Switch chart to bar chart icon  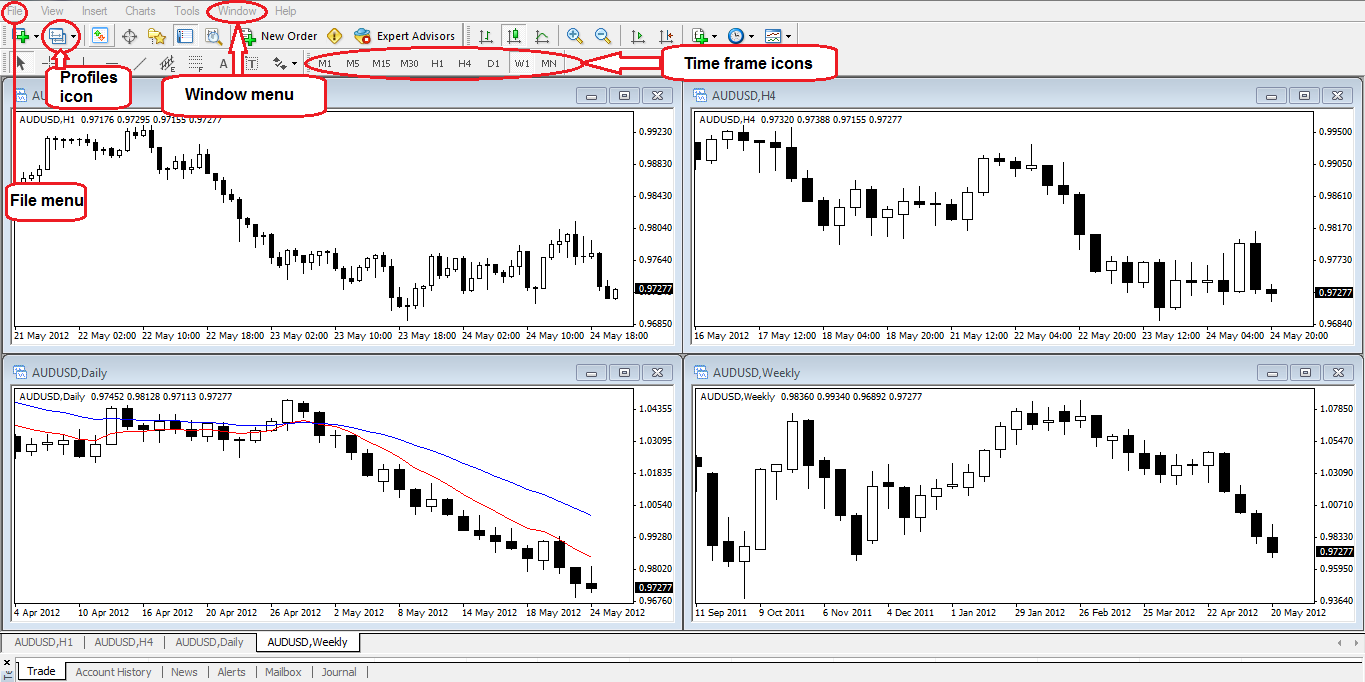[486, 36]
